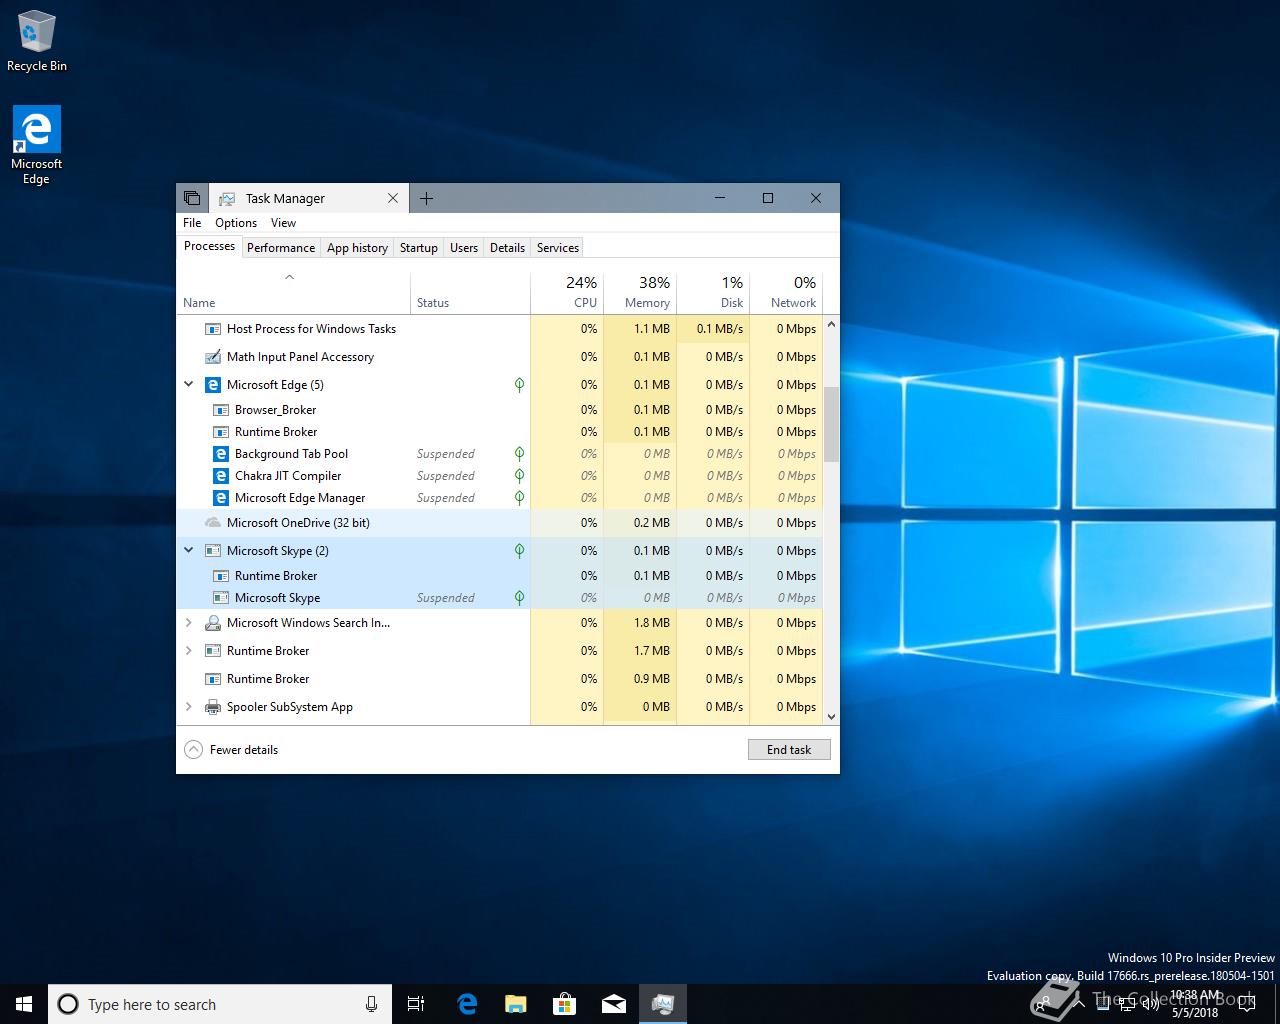Click the leaf icon on Chakra JIT Compiler row
This screenshot has height=1024, width=1280.
click(x=519, y=476)
